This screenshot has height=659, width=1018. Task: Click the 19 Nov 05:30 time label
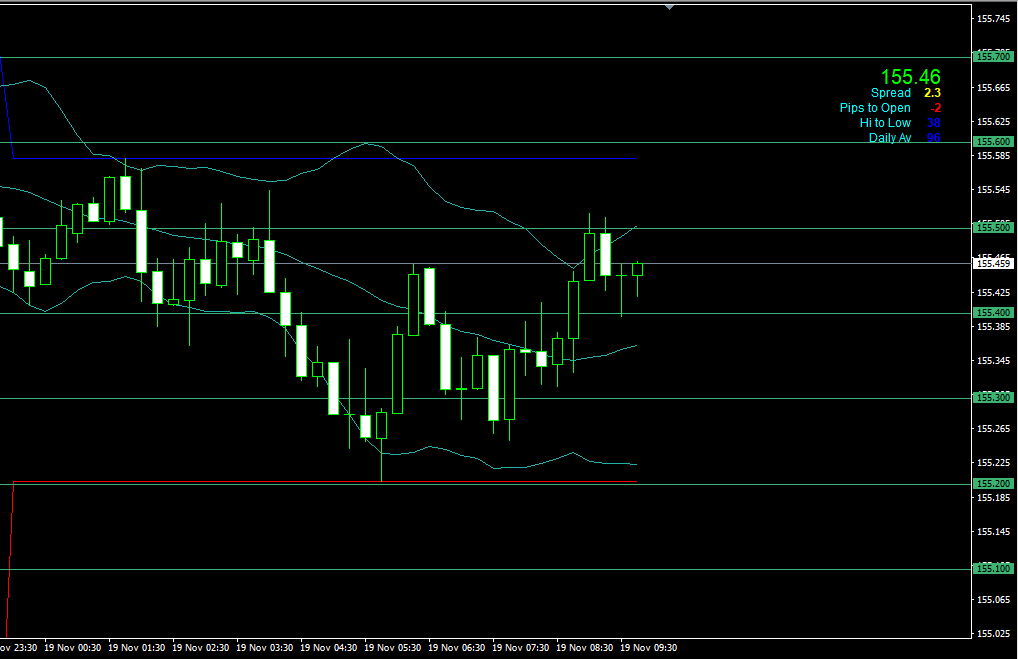397,648
